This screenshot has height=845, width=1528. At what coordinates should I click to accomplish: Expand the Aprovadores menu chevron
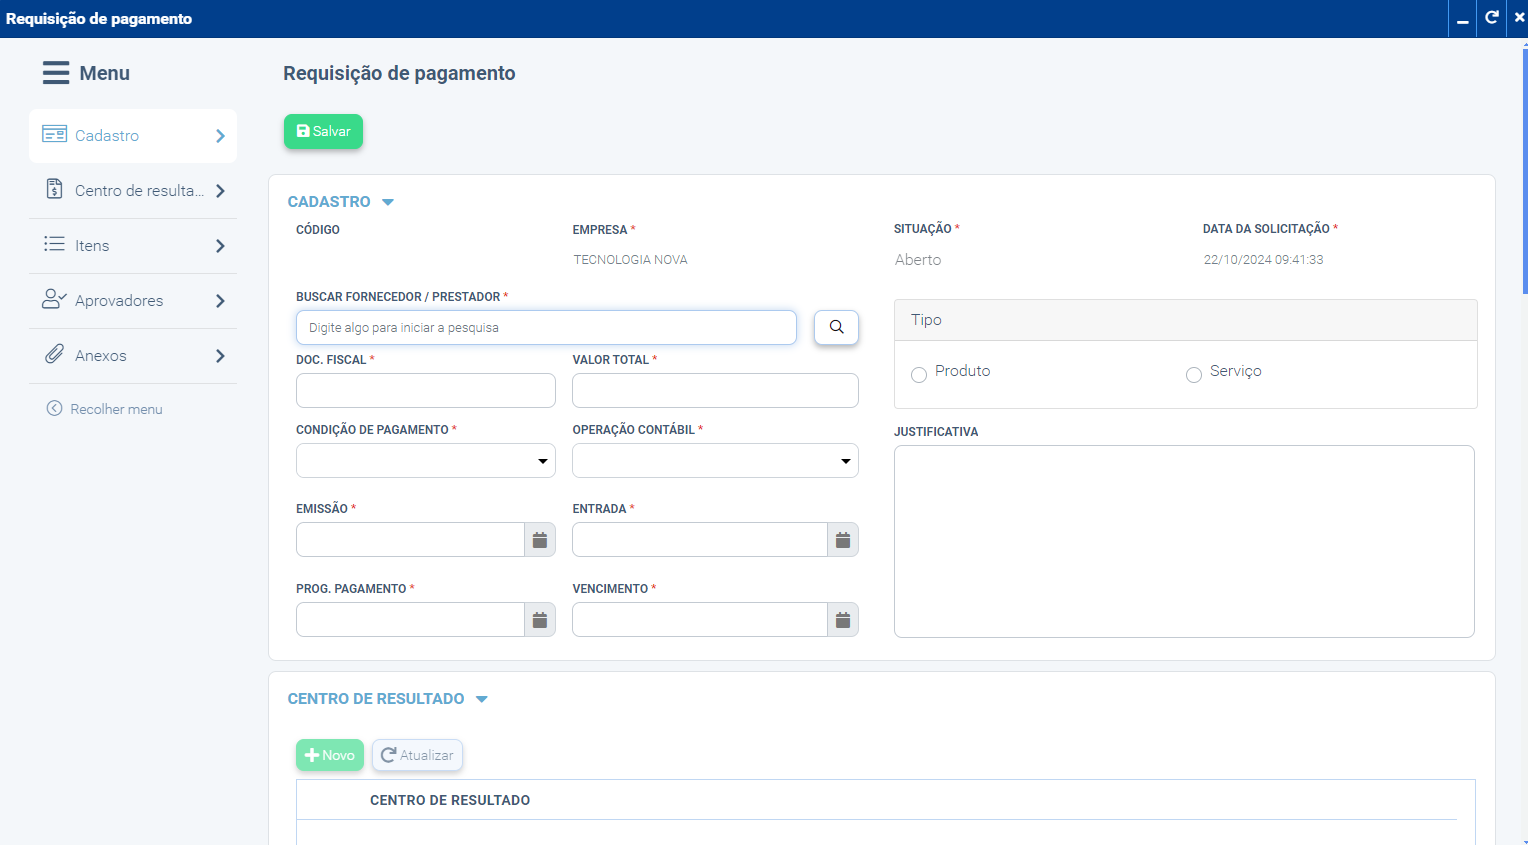click(x=220, y=301)
